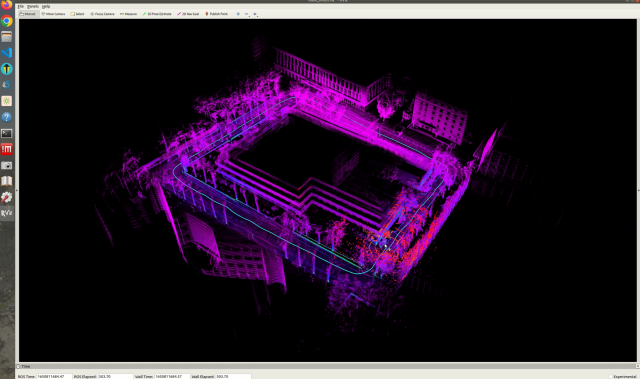Open the Help menu
This screenshot has height=379, width=640.
pyautogui.click(x=46, y=7)
